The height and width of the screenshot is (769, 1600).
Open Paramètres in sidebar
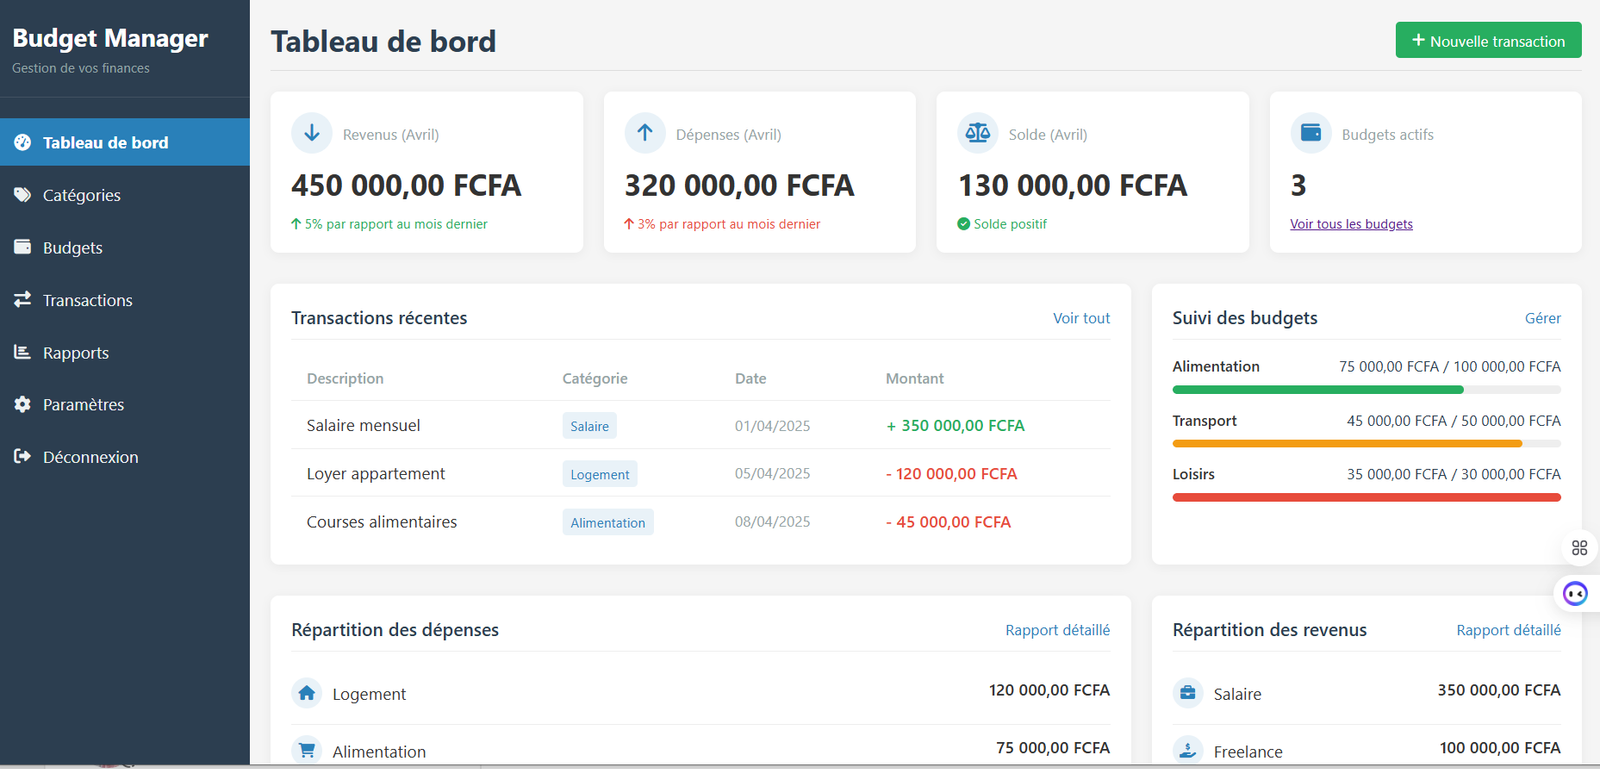pyautogui.click(x=125, y=404)
